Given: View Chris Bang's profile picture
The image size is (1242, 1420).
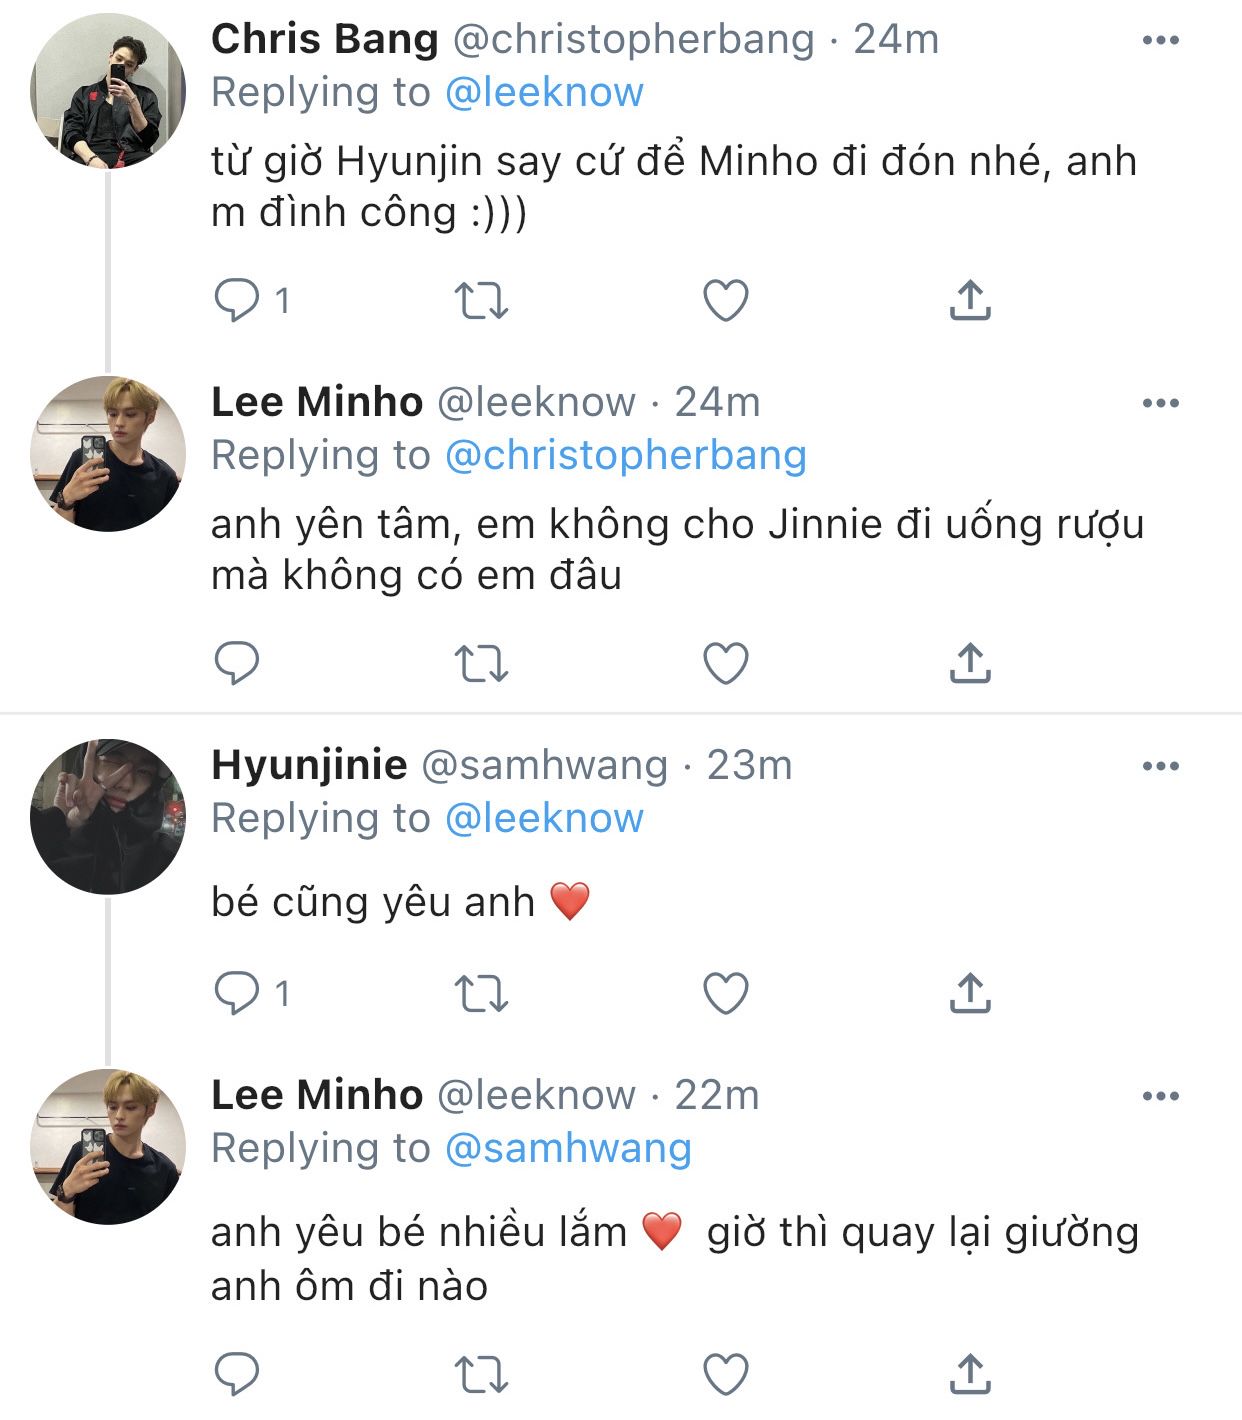Looking at the screenshot, I should 108,90.
